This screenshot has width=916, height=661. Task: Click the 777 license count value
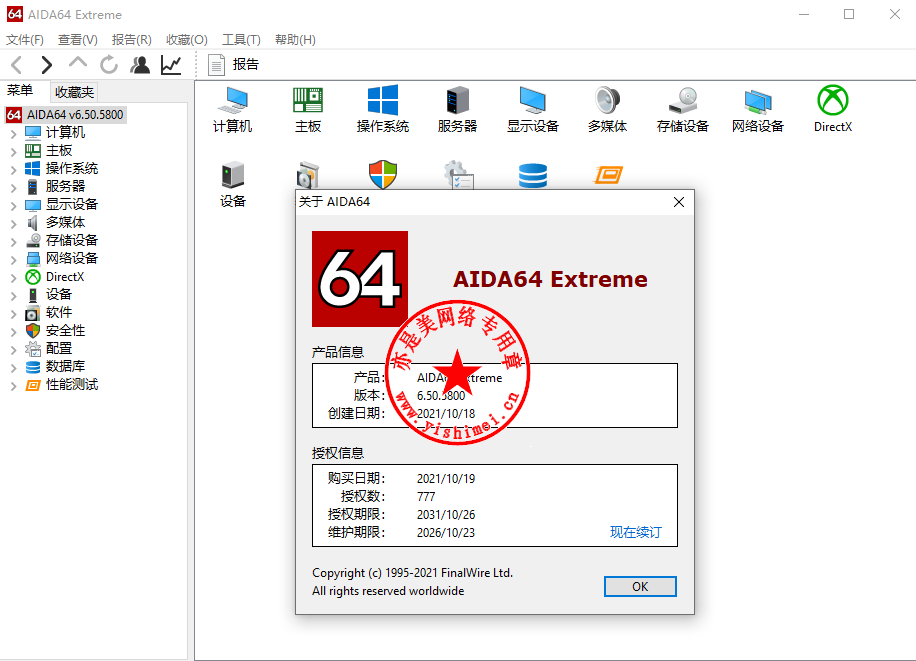click(x=426, y=497)
